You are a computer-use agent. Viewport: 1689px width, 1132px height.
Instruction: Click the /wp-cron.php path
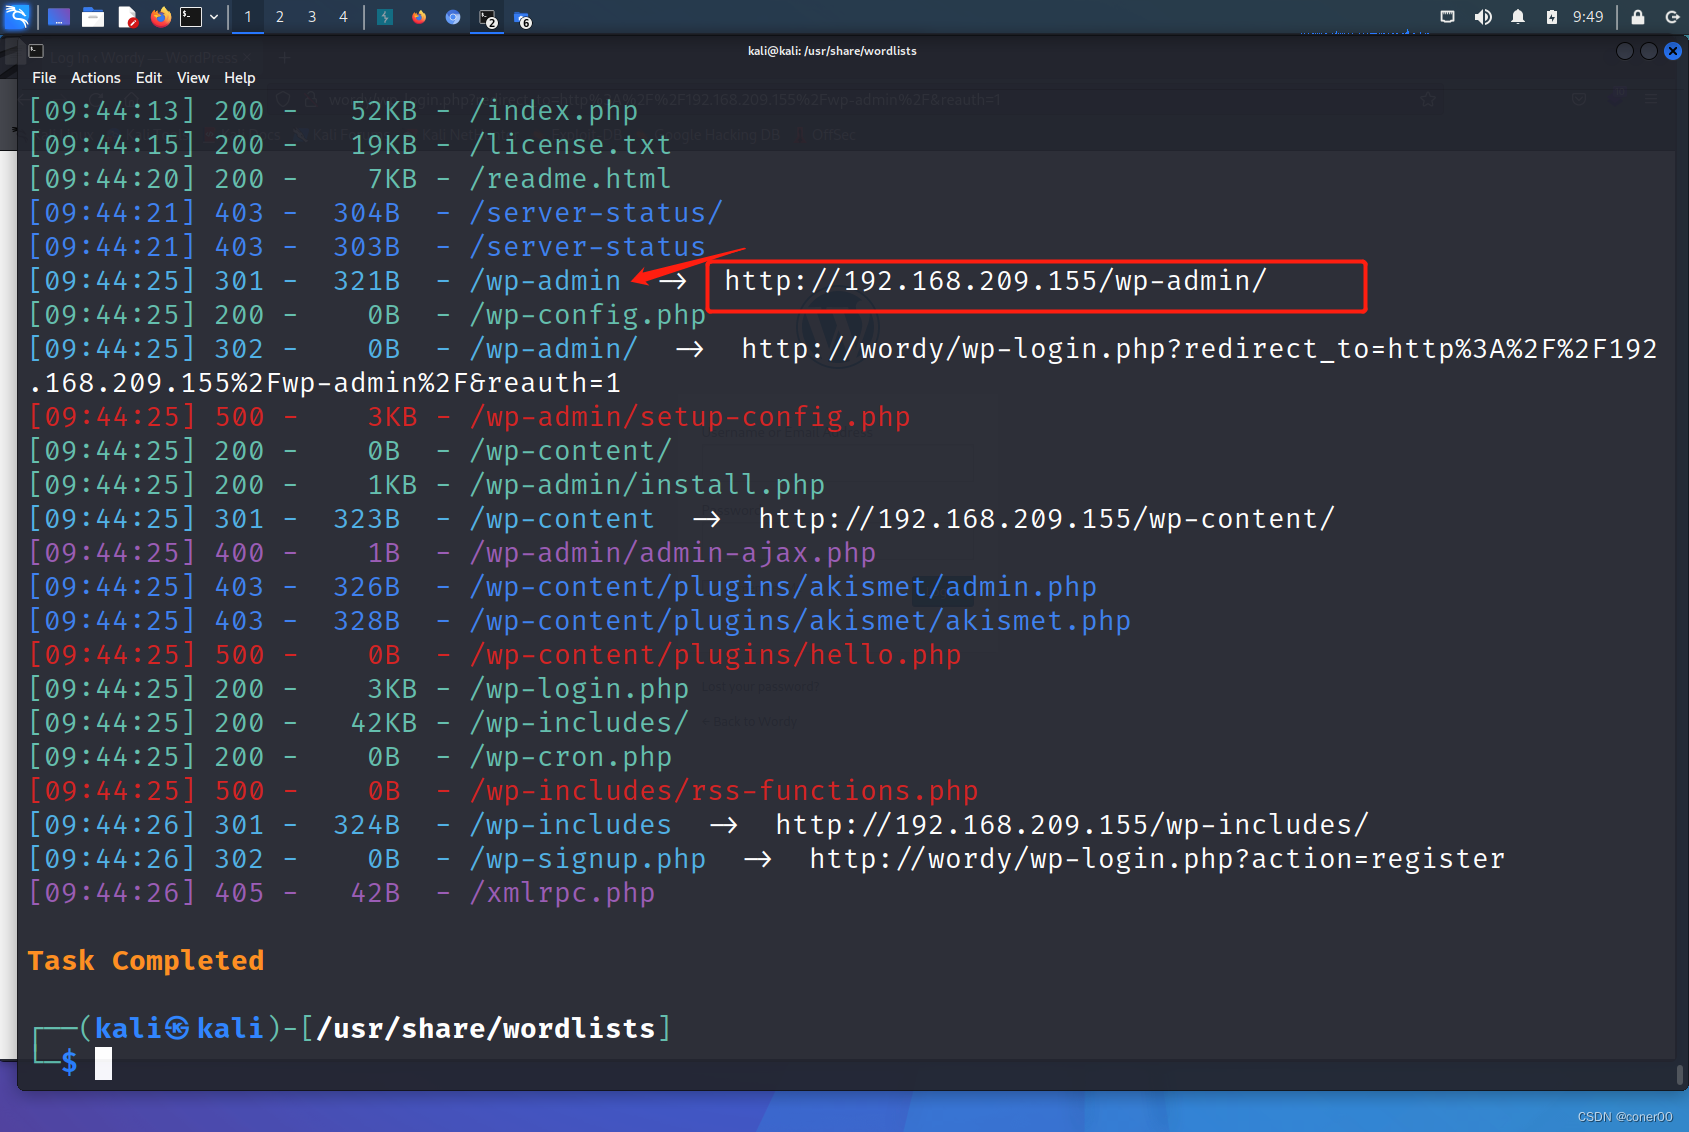pos(571,757)
